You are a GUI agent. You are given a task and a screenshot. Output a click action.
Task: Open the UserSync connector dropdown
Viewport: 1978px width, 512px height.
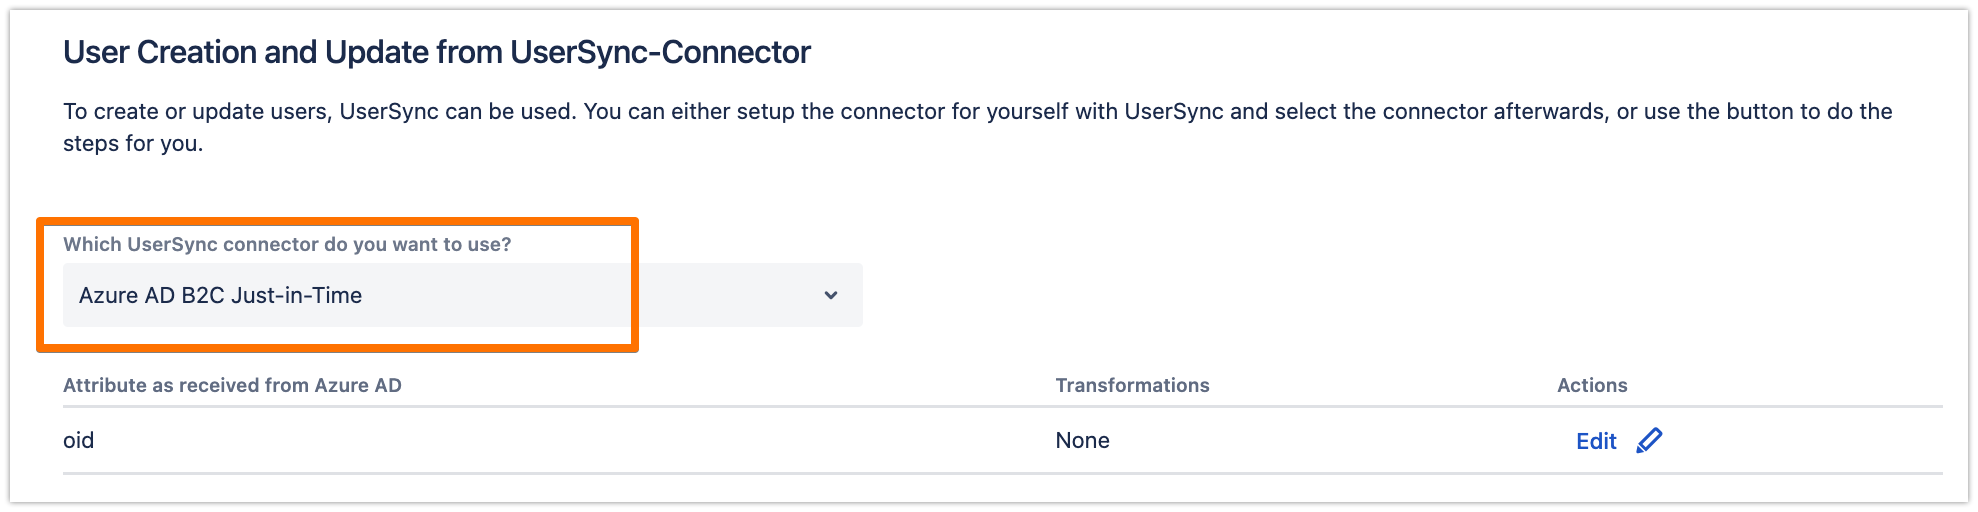click(x=462, y=295)
